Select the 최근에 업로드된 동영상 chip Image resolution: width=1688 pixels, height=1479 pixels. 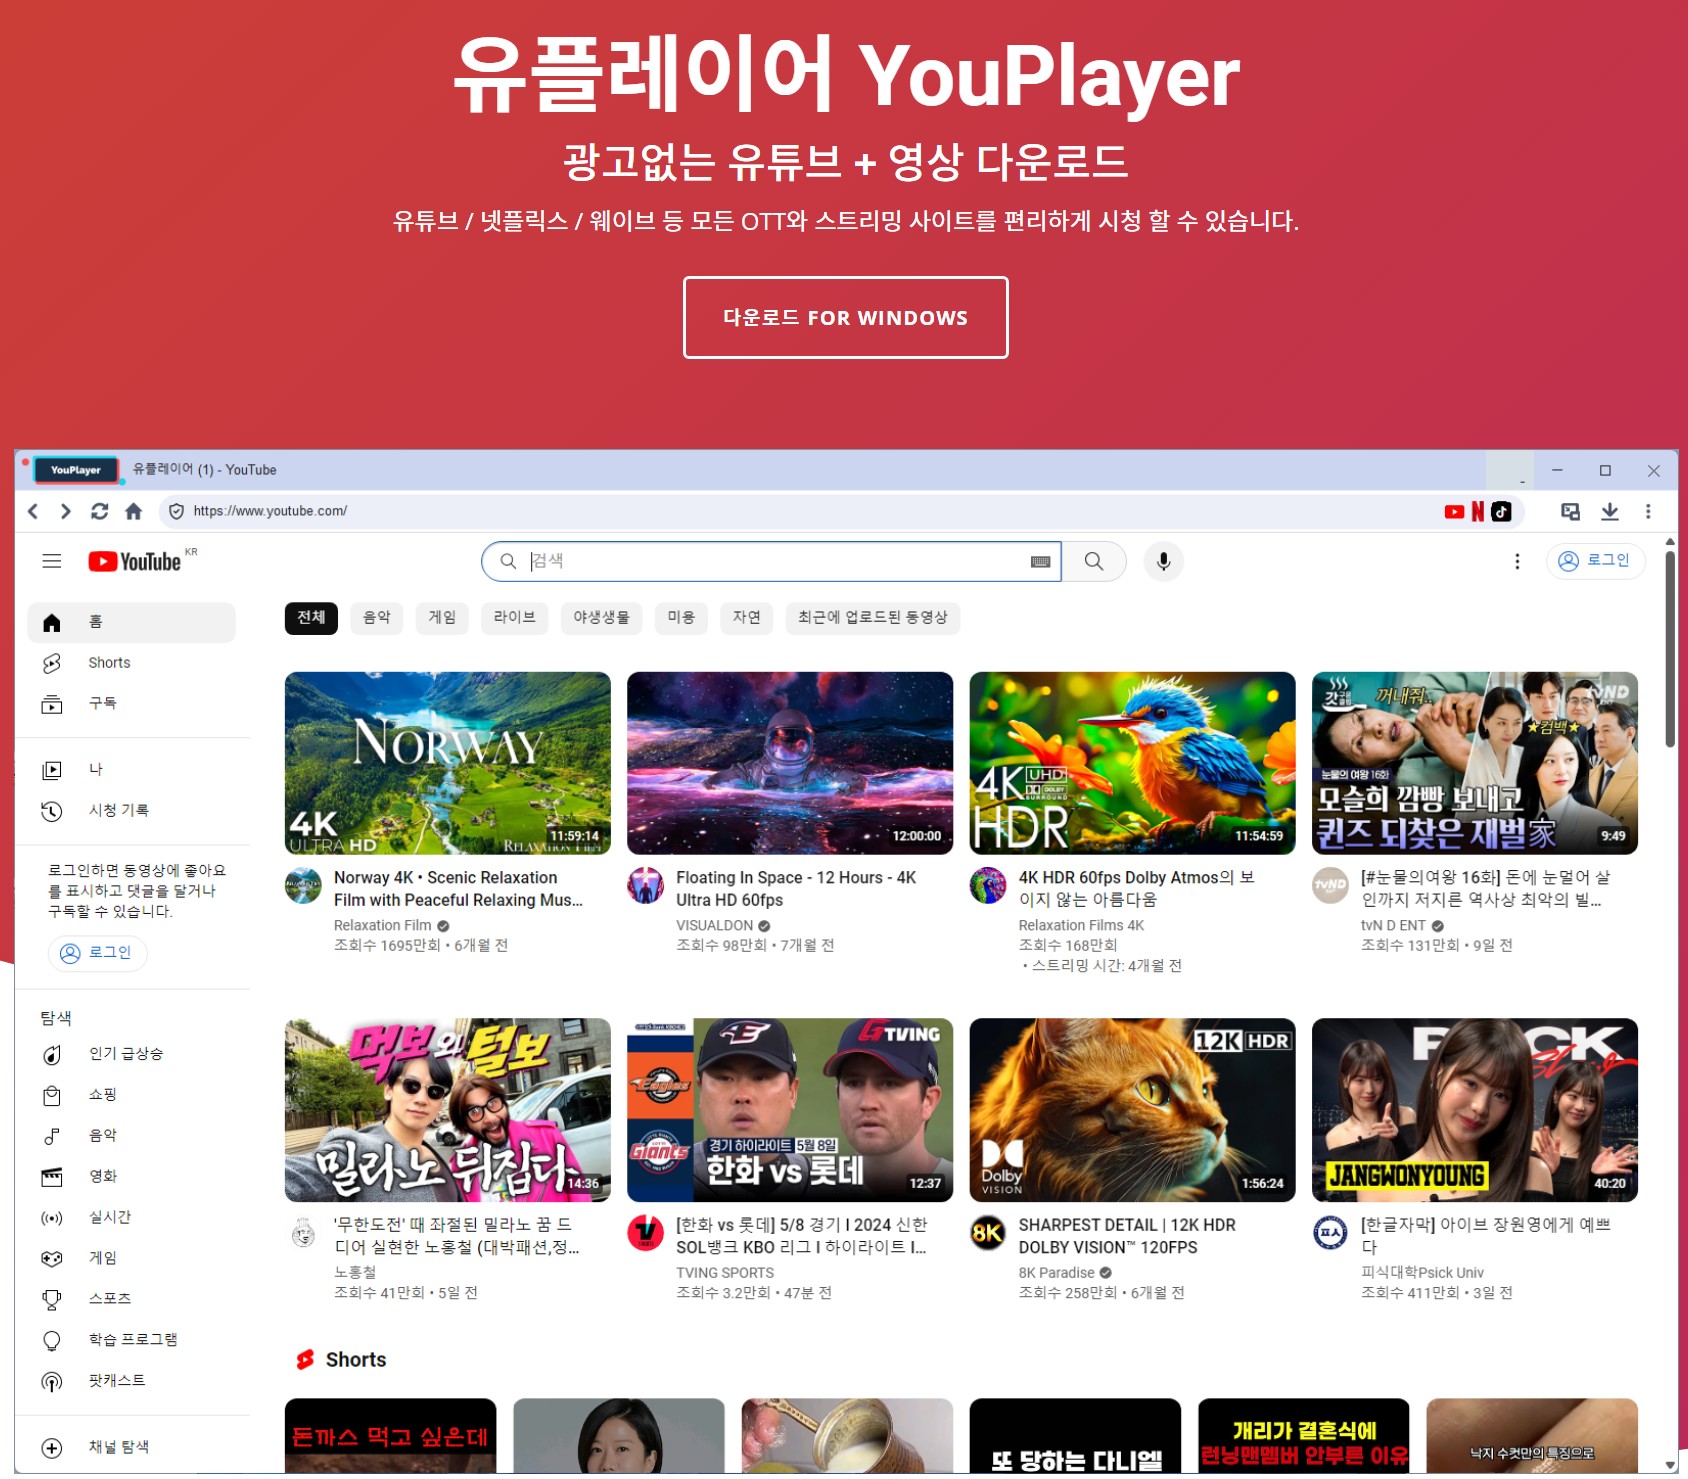(873, 617)
